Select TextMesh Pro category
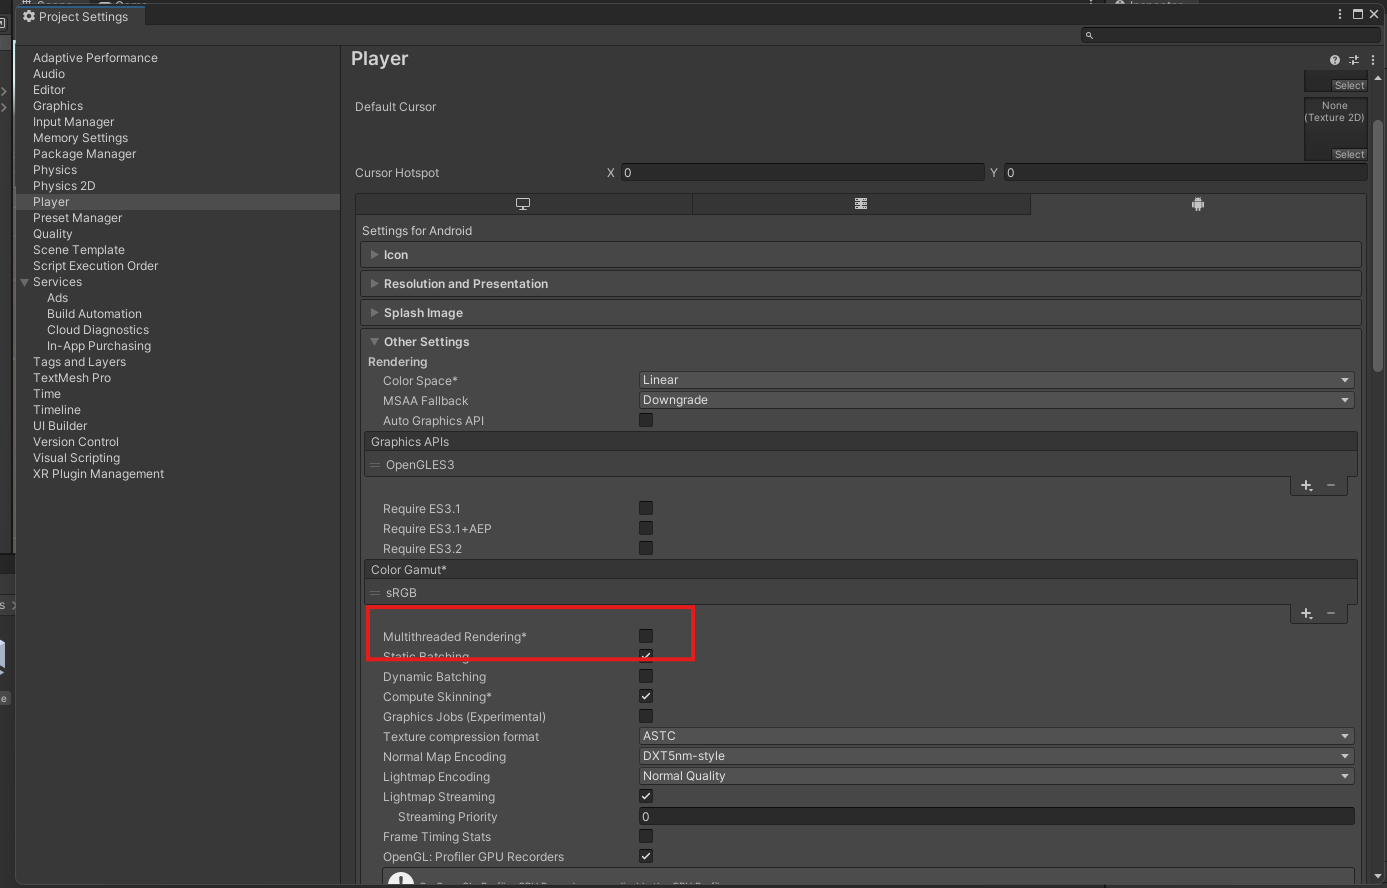 coord(72,378)
